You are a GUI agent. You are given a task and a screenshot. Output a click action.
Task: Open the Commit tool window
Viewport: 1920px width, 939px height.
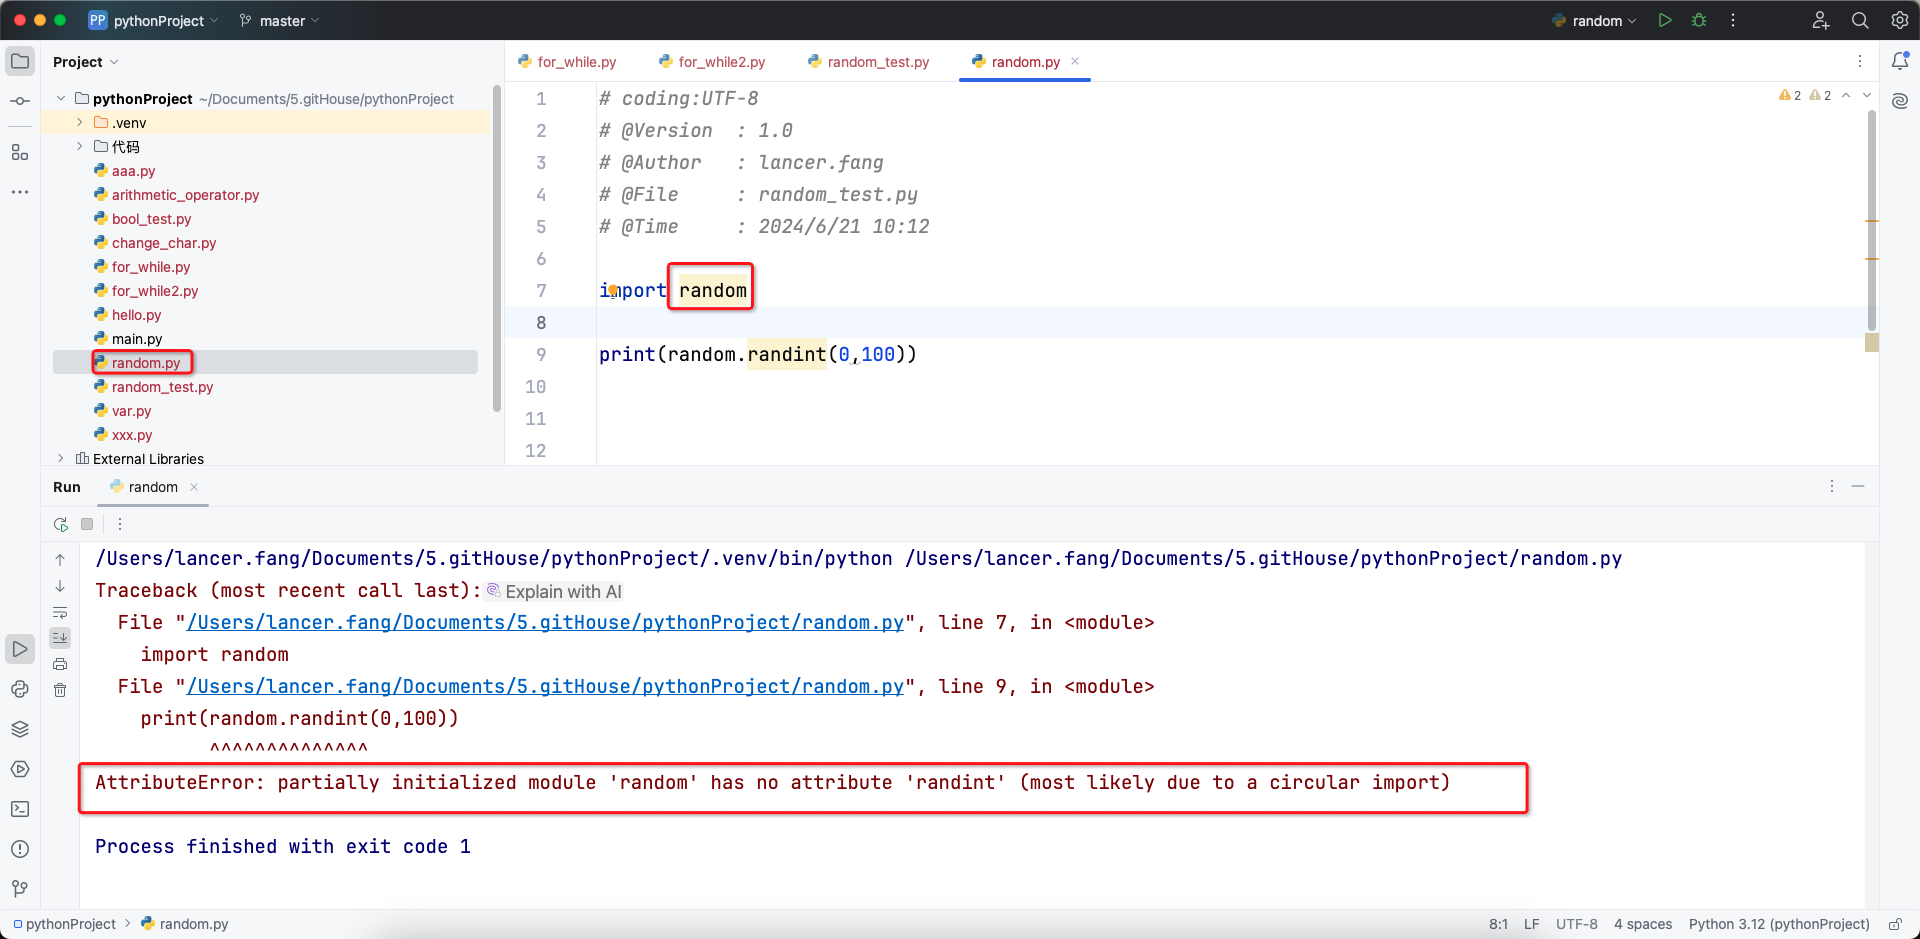[x=20, y=101]
